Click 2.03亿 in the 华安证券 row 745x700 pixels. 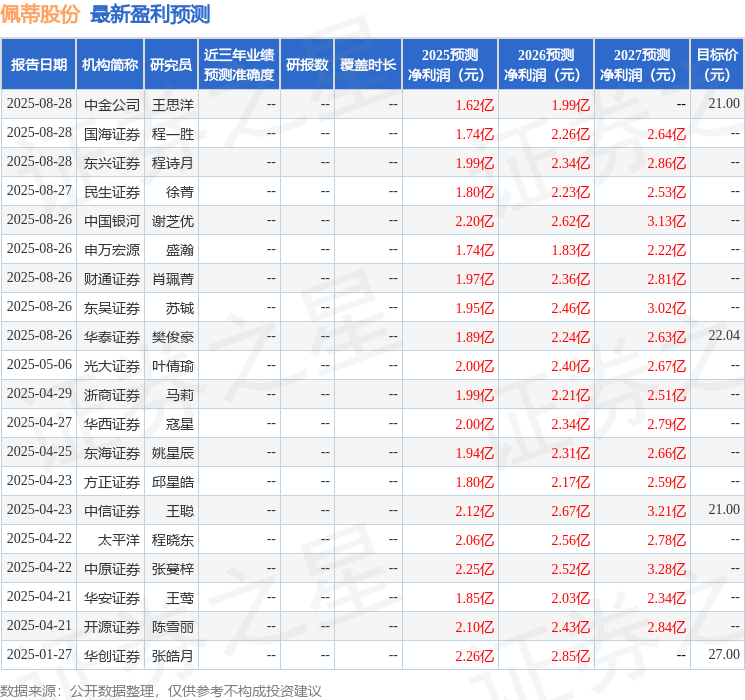571,598
